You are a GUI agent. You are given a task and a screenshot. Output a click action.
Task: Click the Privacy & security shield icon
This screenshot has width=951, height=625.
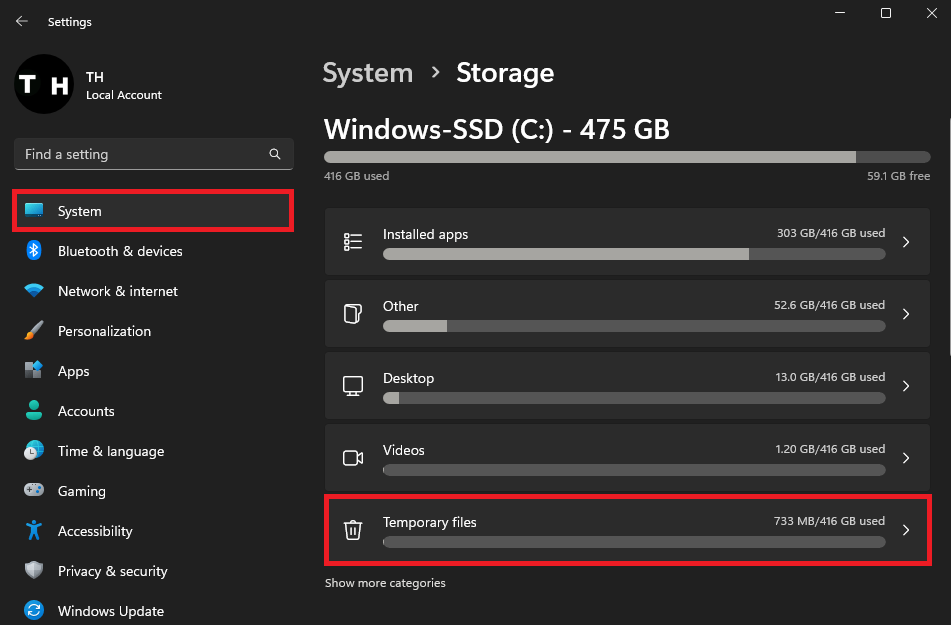pos(34,571)
